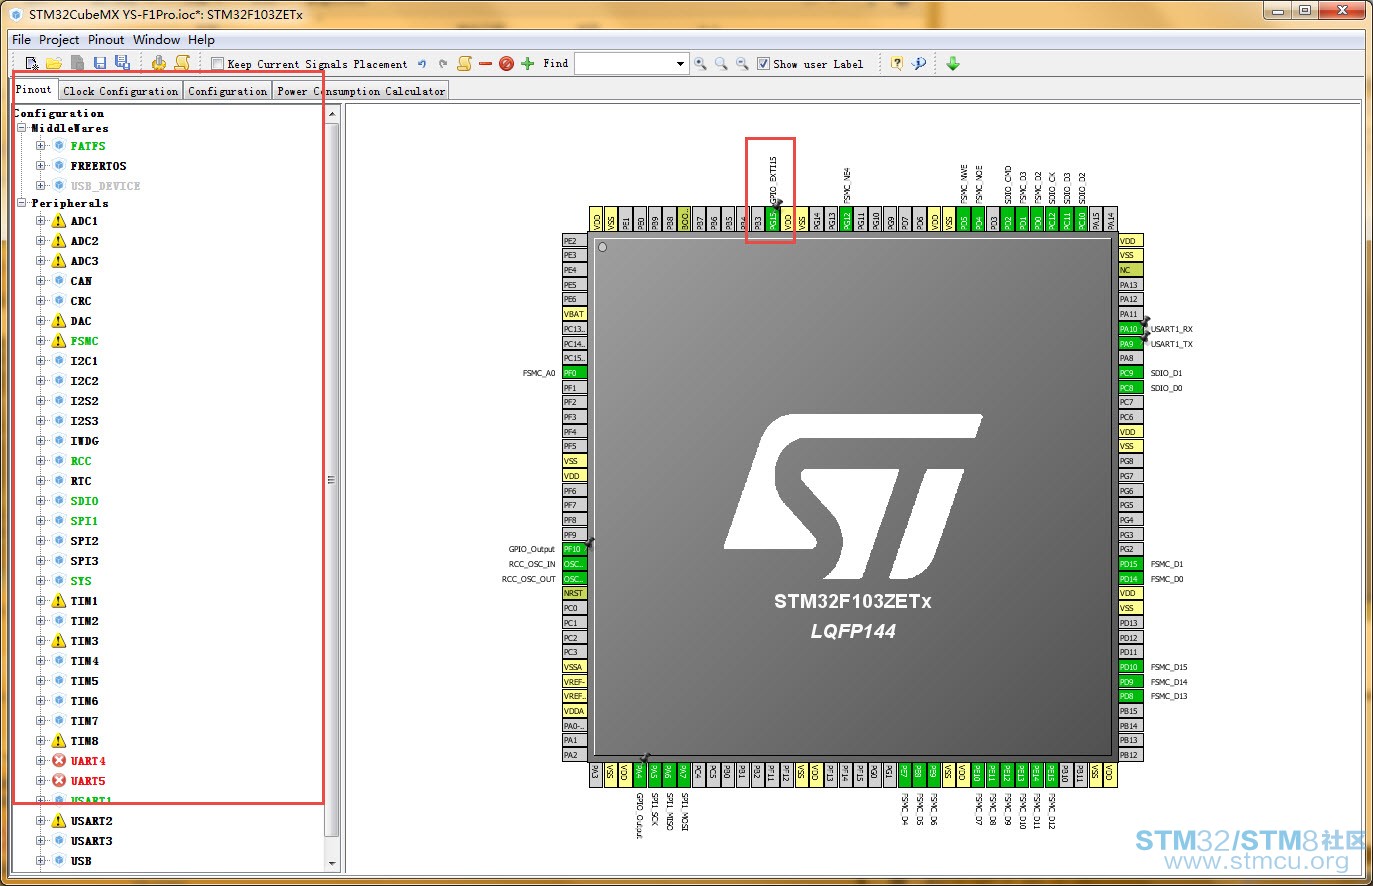Click the Save Project As icon
The image size is (1373, 886).
(x=122, y=63)
